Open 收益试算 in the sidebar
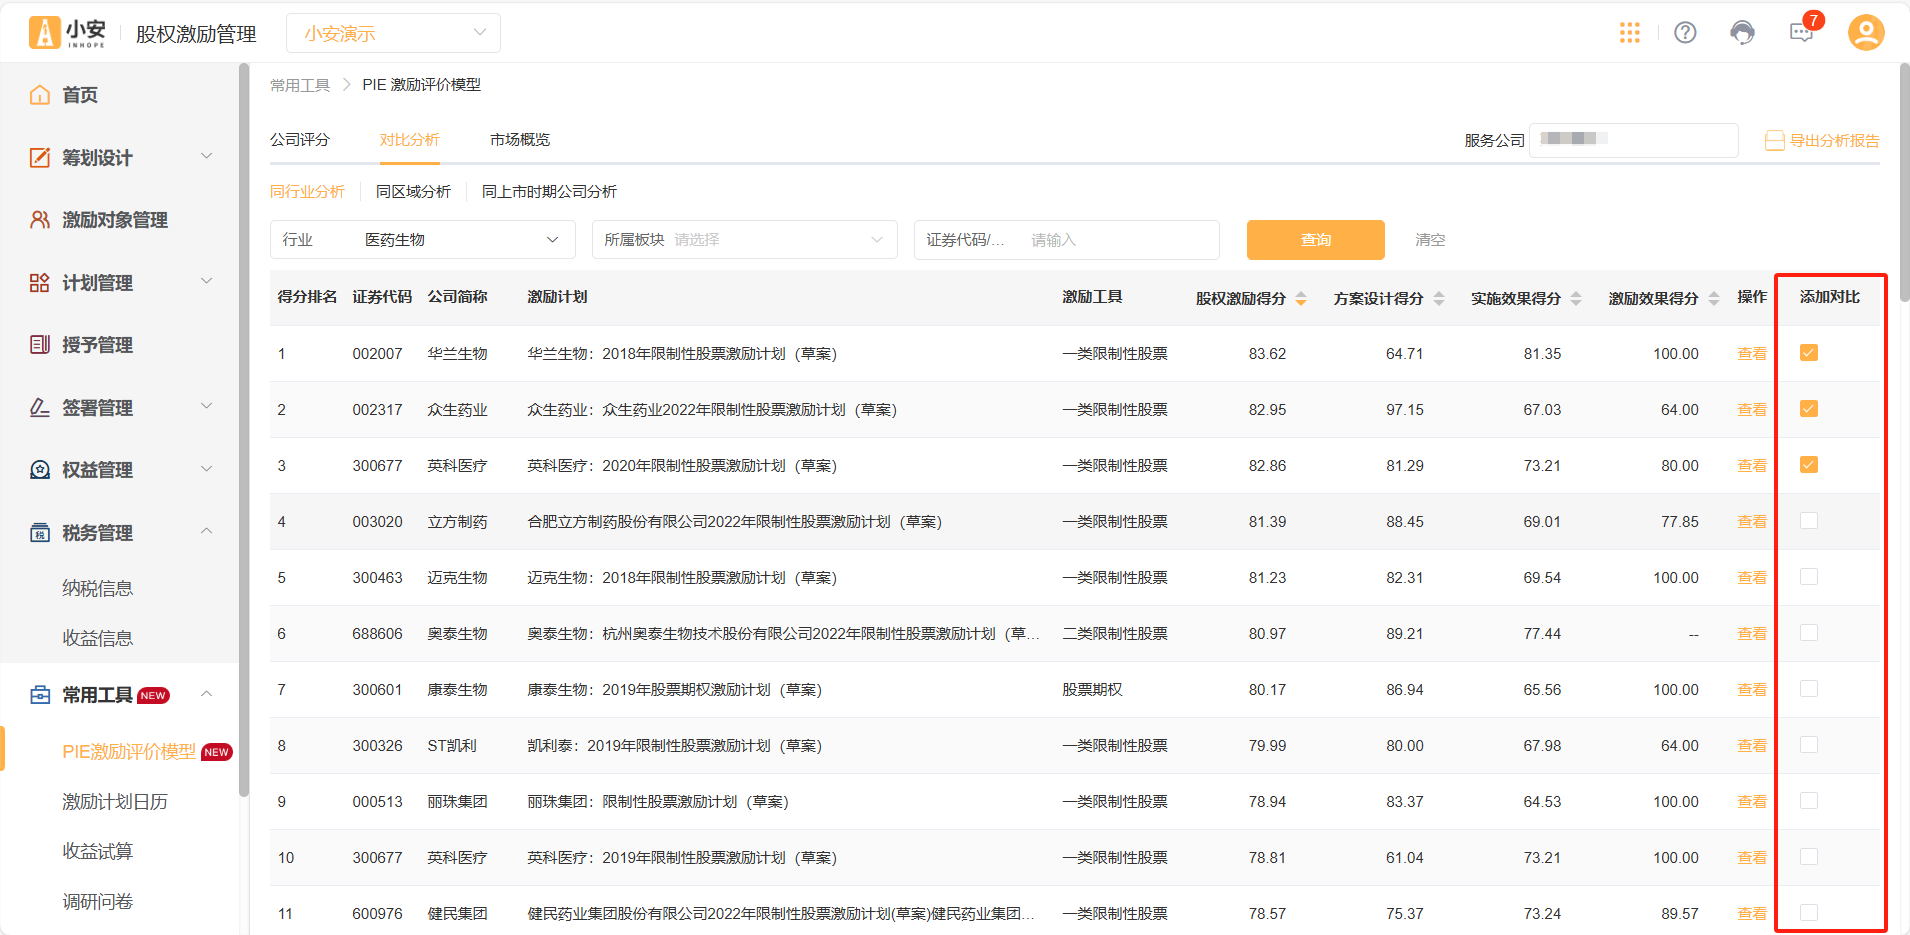Screen dimensions: 1910x935 pos(97,852)
